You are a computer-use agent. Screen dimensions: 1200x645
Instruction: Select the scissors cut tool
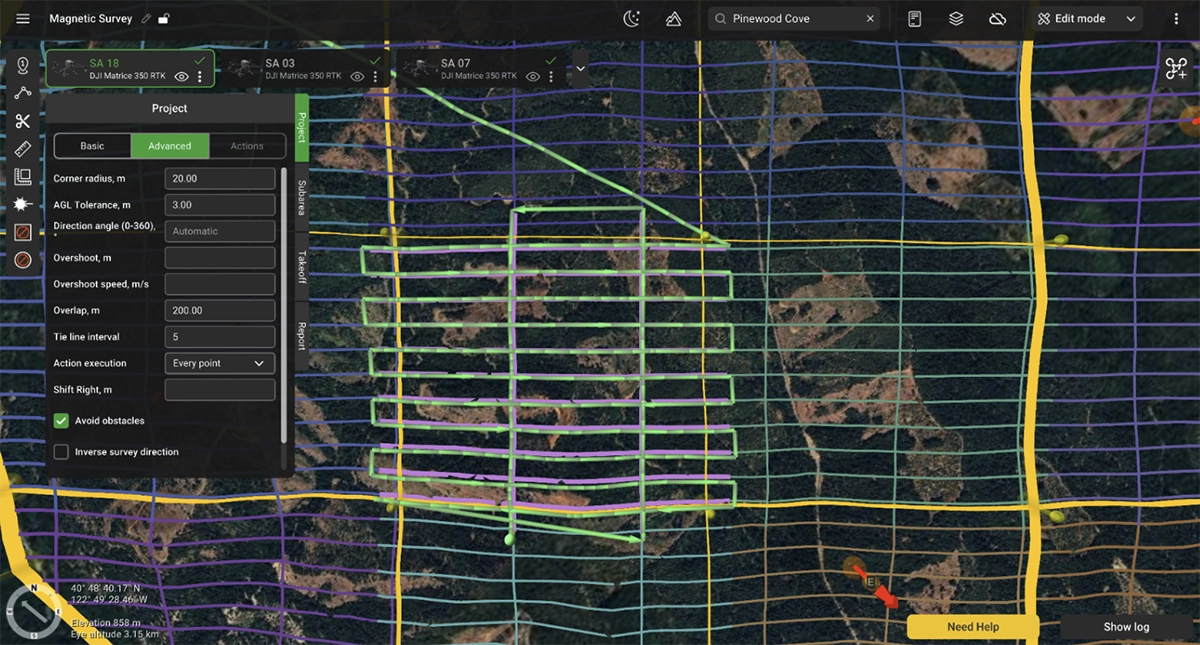tap(23, 121)
